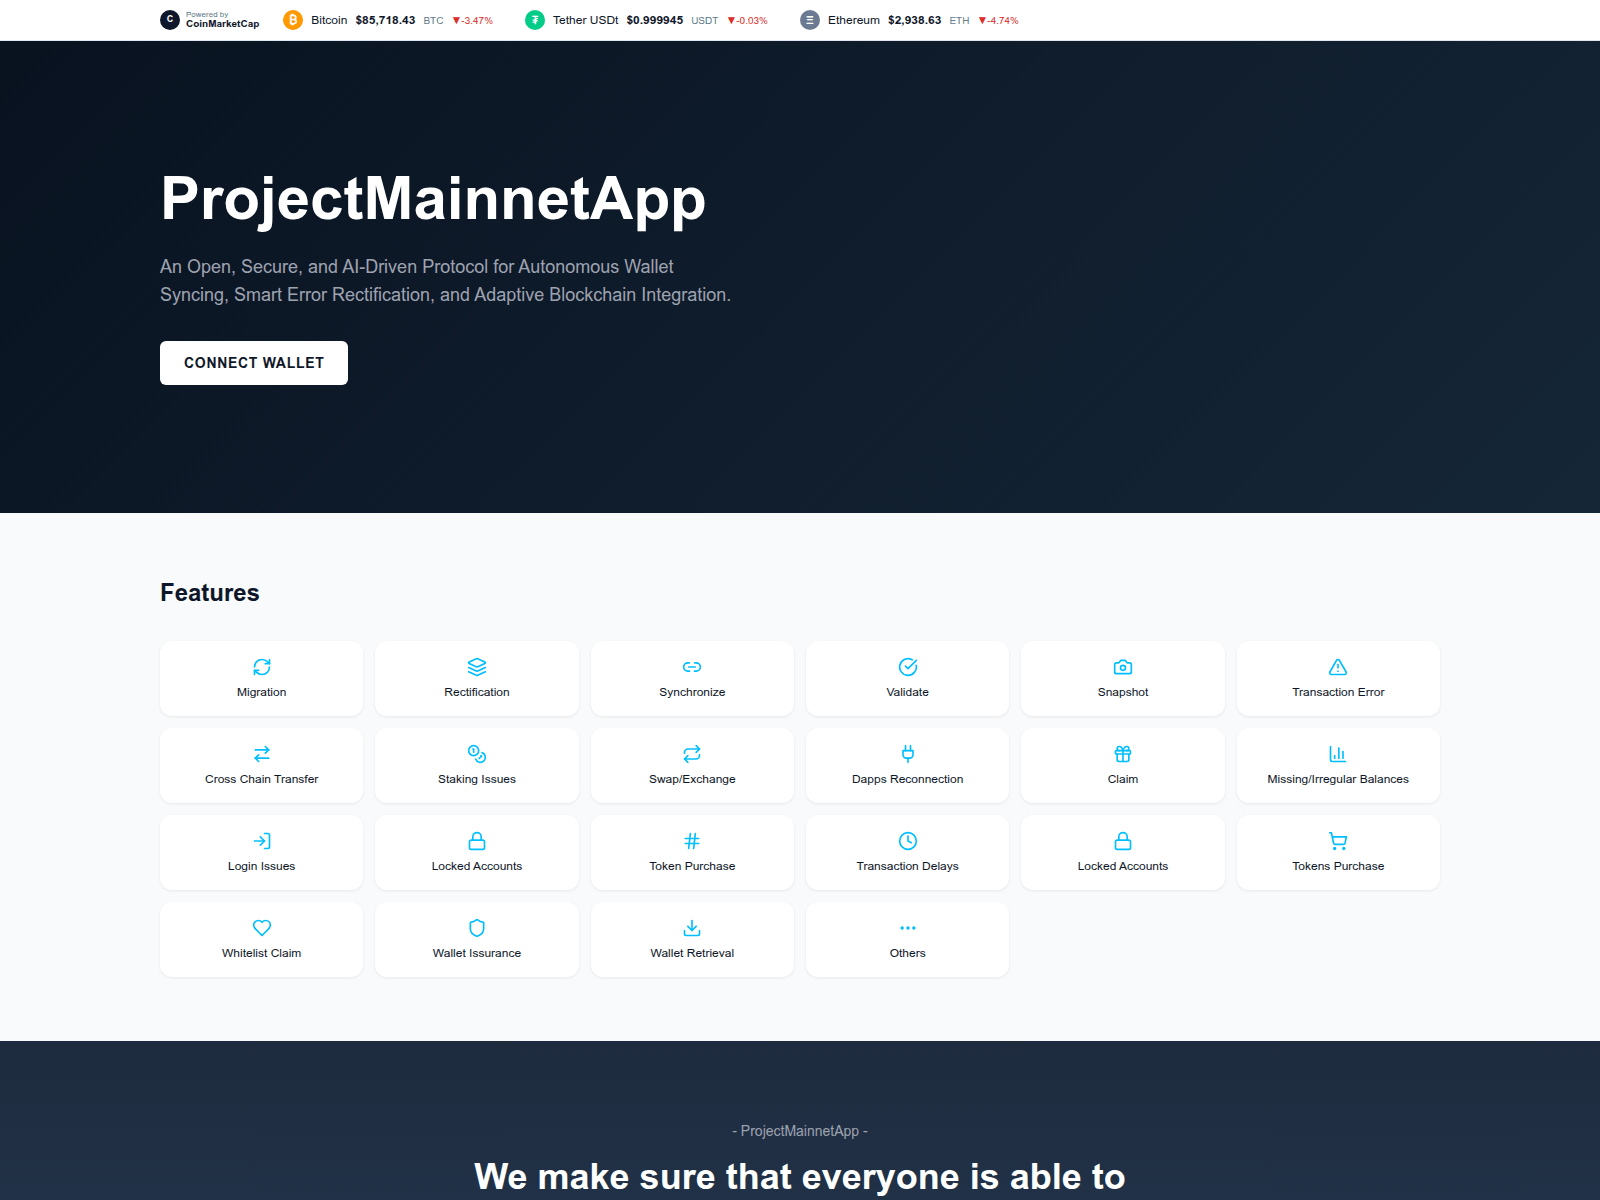The width and height of the screenshot is (1600, 1200).
Task: Select the Wallet Issurance label text
Action: click(x=477, y=953)
